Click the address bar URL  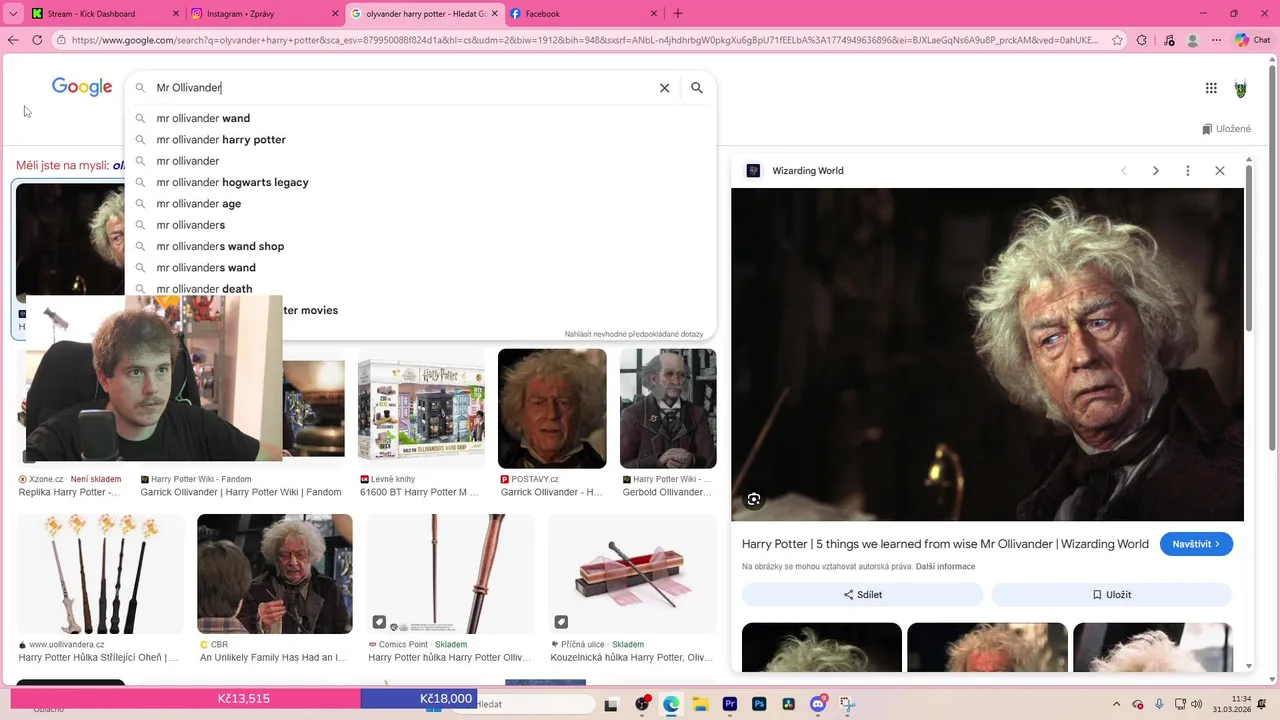coord(585,40)
